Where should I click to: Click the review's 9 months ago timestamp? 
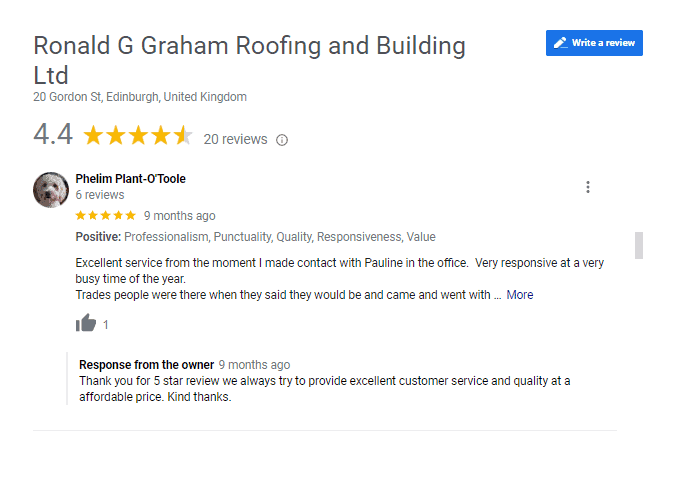[180, 216]
